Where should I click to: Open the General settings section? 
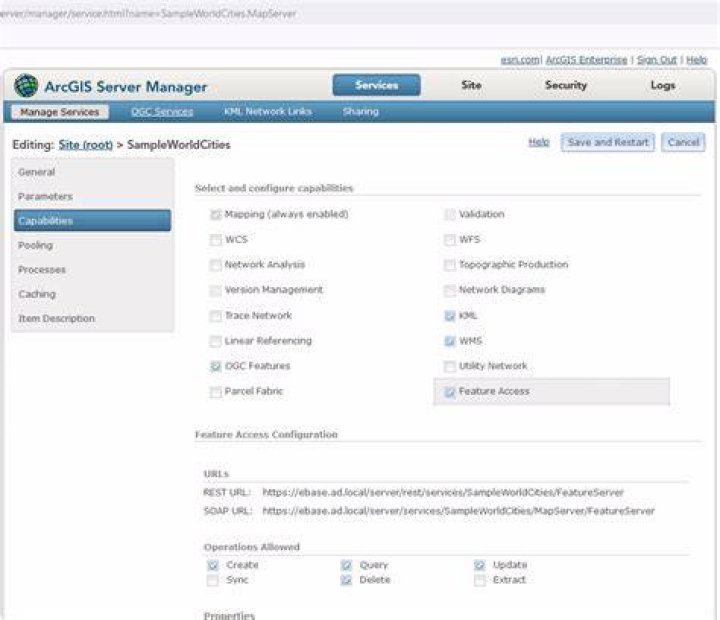[92, 172]
